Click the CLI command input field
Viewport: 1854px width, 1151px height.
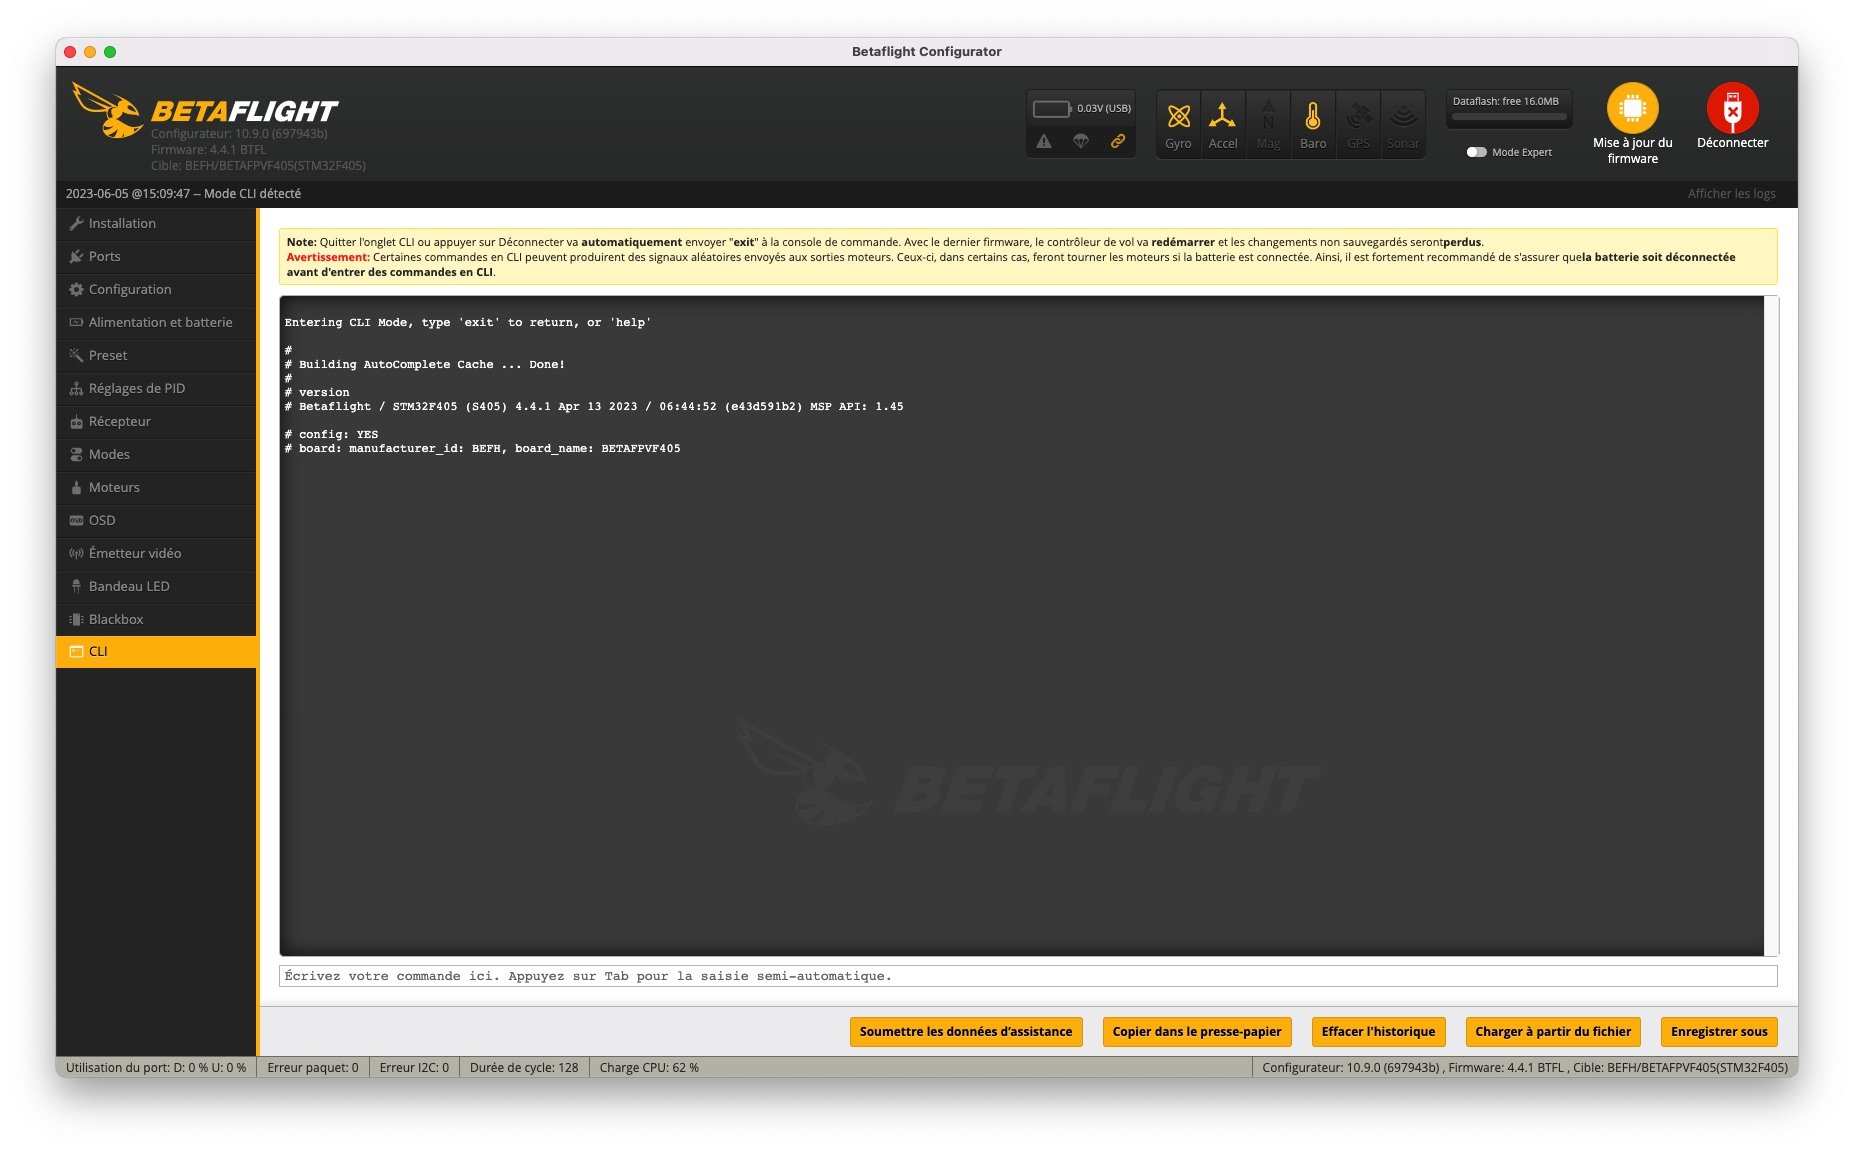[1028, 976]
